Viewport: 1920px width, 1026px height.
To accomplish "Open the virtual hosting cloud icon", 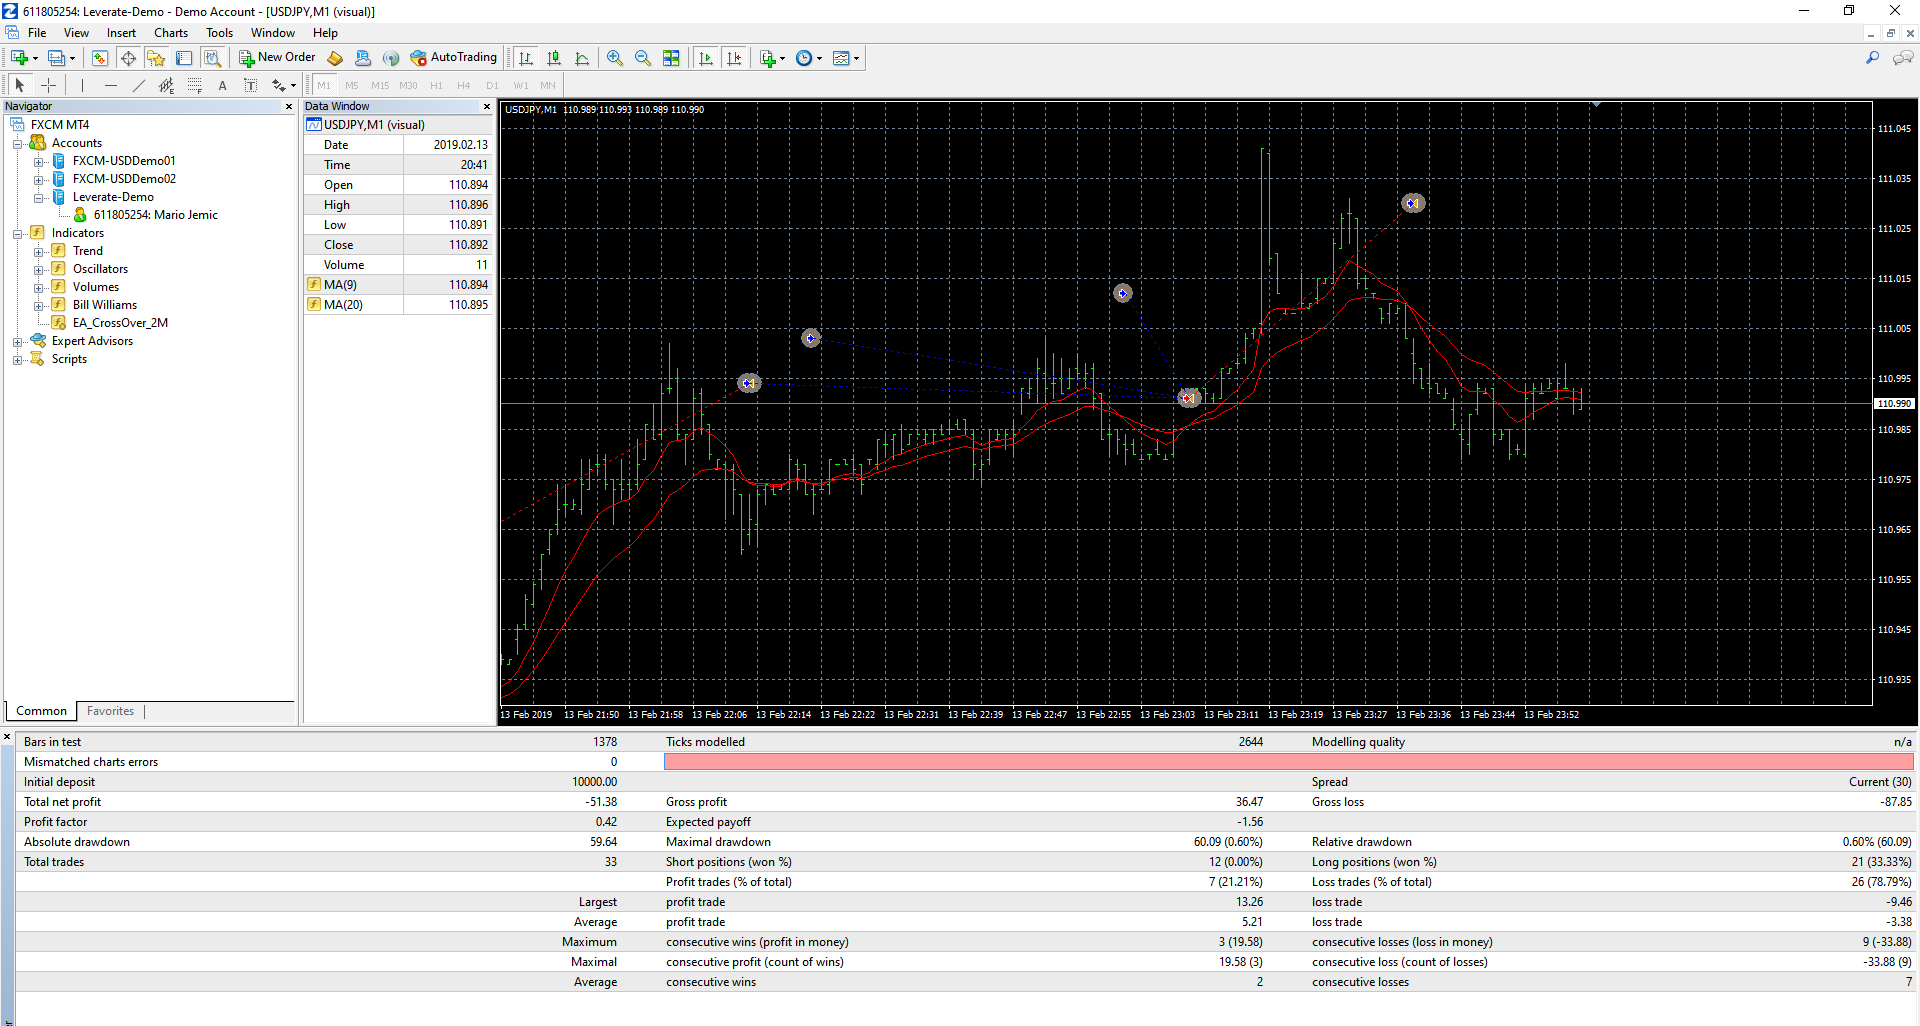I will (x=363, y=58).
